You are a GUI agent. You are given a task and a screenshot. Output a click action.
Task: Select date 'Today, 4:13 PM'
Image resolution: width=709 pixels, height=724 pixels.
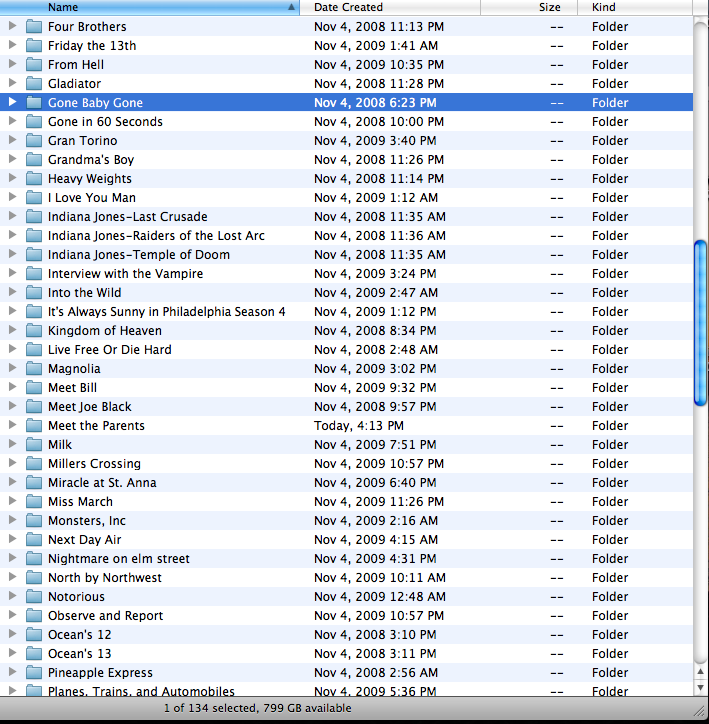[359, 426]
